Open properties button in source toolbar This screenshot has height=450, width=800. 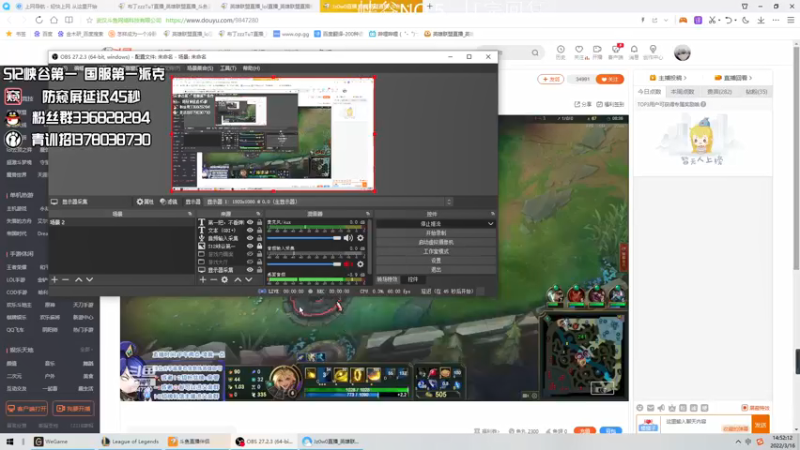pos(145,202)
